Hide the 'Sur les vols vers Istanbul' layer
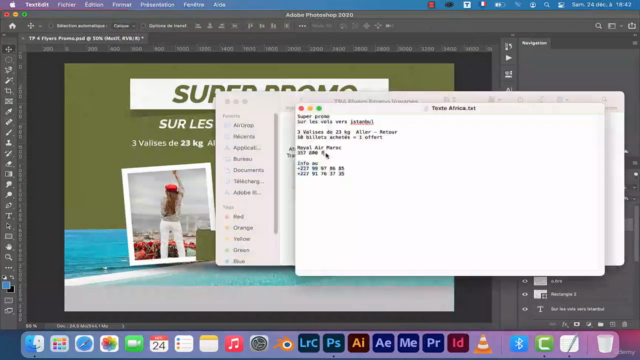The image size is (640, 360). (x=525, y=309)
